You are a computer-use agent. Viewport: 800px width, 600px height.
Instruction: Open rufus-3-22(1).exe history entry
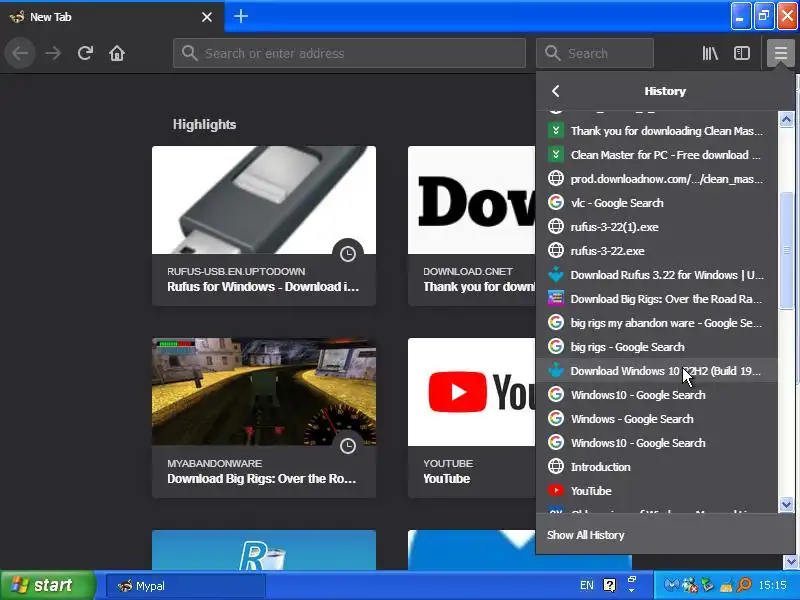click(657, 227)
